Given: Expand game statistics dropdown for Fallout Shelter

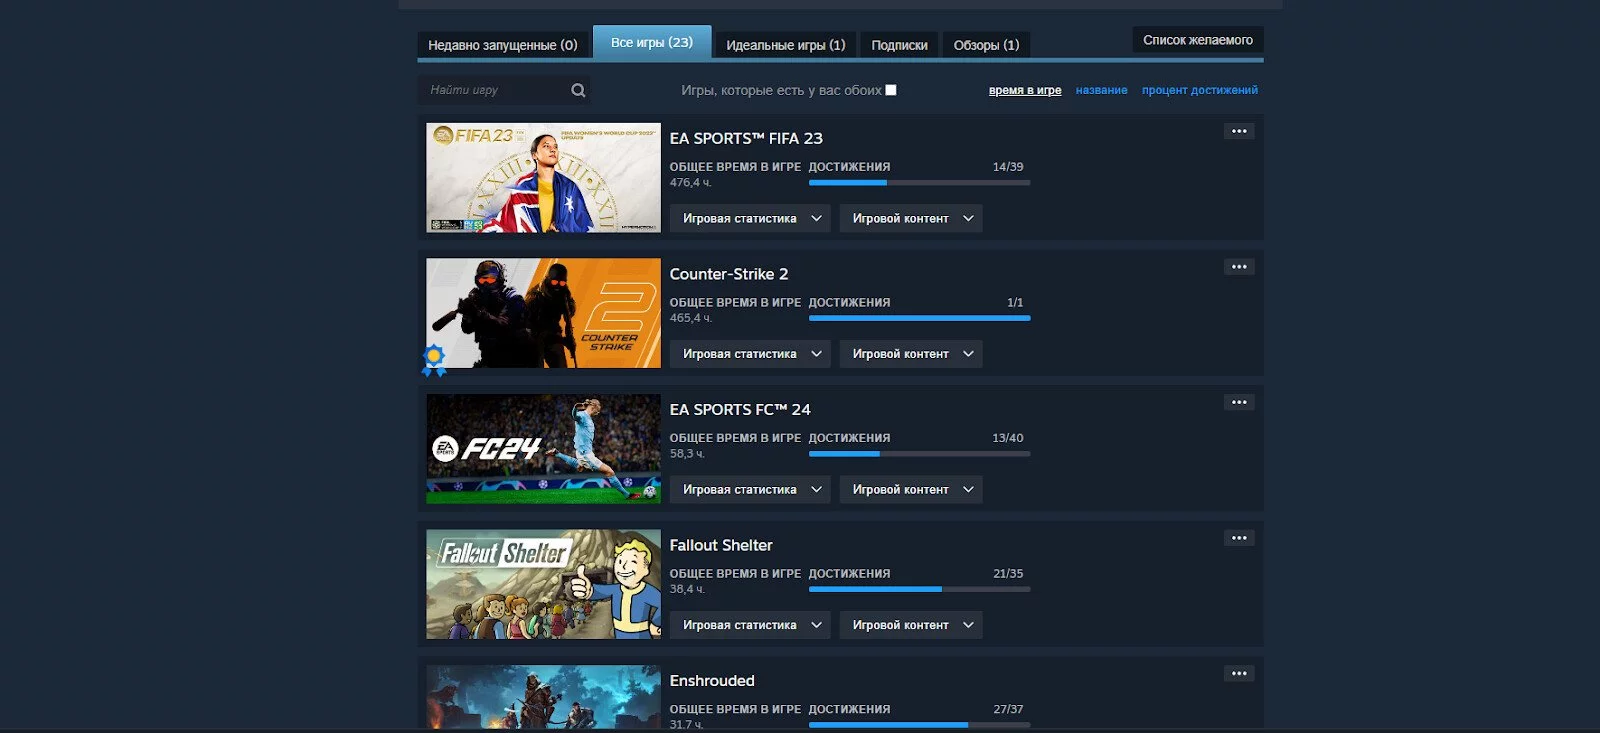Looking at the screenshot, I should tap(749, 625).
